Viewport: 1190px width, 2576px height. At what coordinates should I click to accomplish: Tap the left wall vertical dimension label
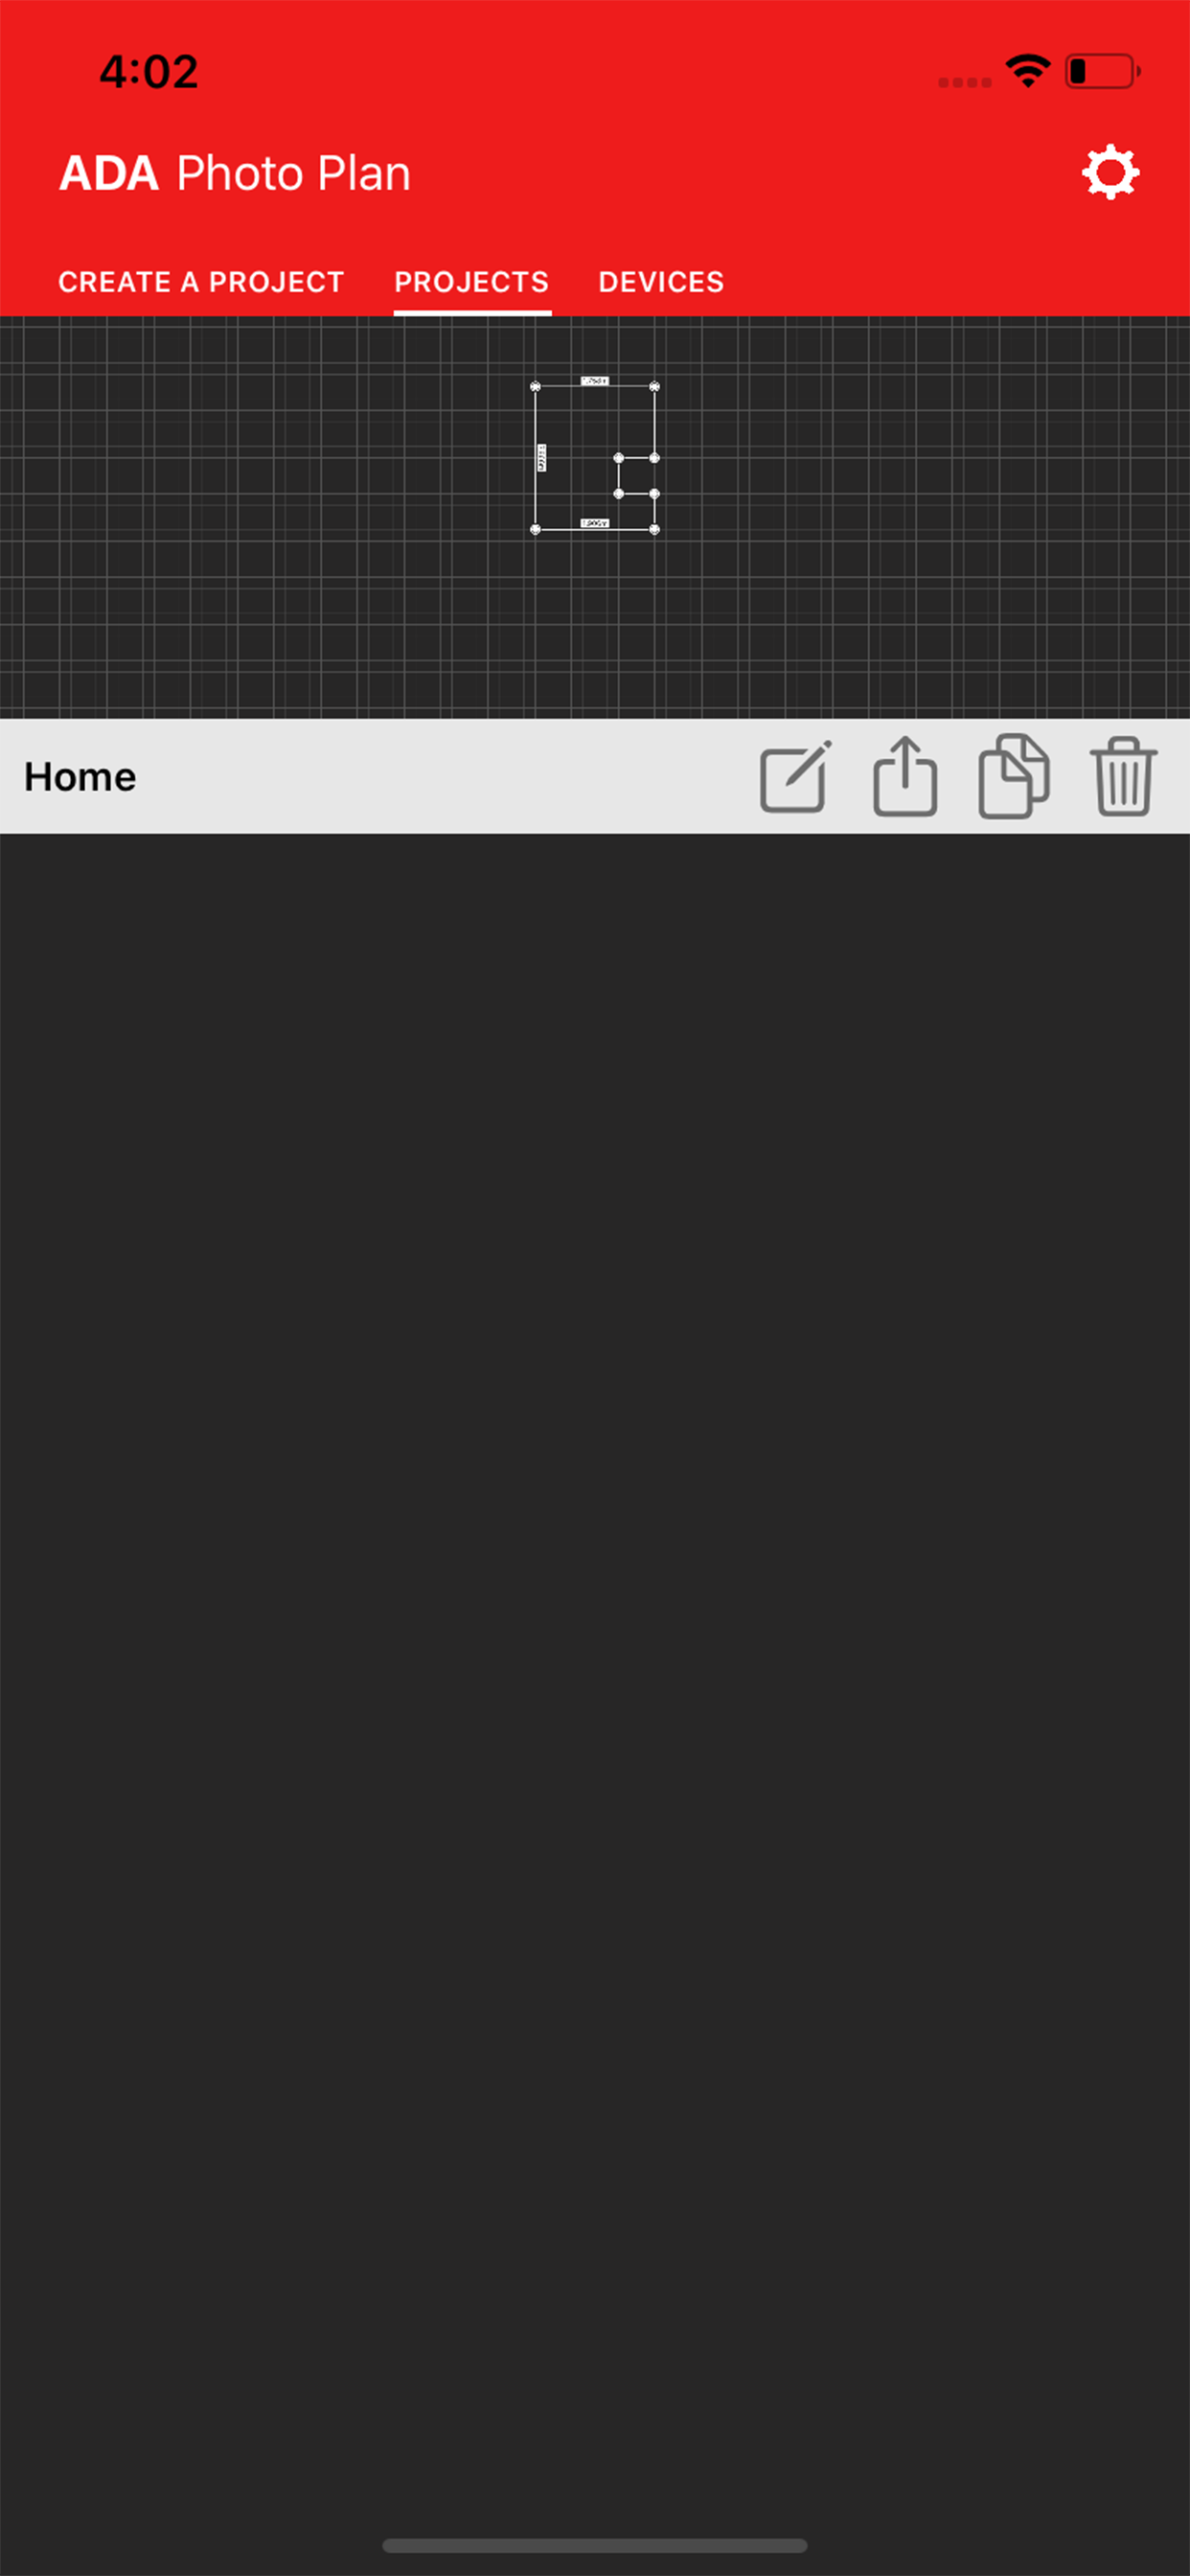542,458
